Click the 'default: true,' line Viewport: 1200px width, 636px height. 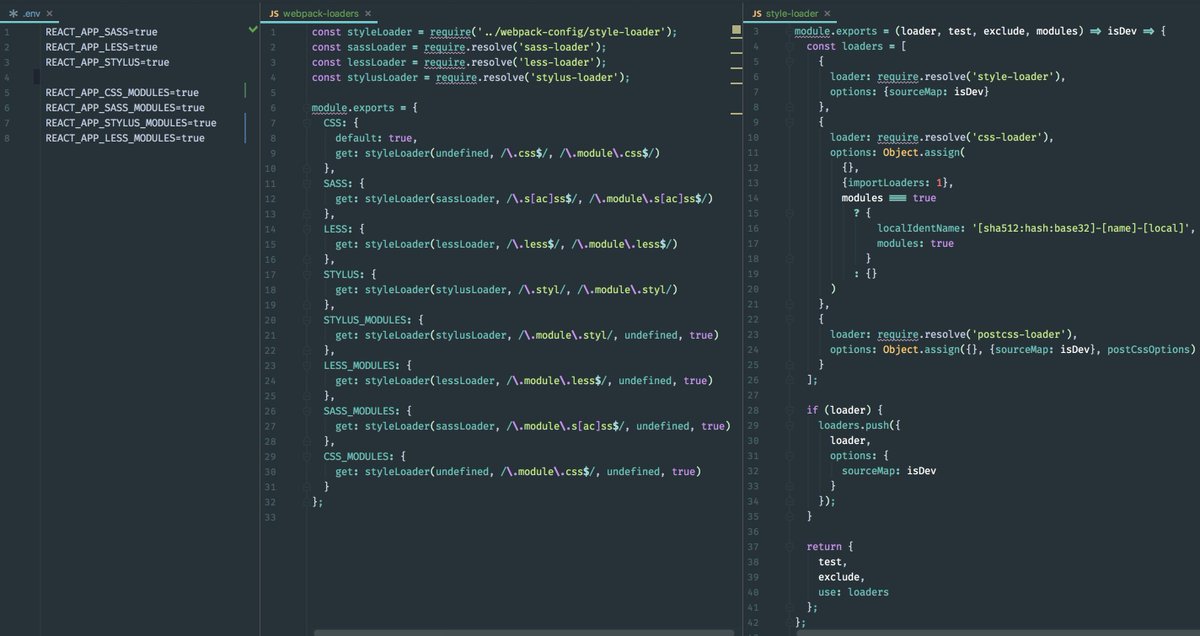tap(376, 138)
